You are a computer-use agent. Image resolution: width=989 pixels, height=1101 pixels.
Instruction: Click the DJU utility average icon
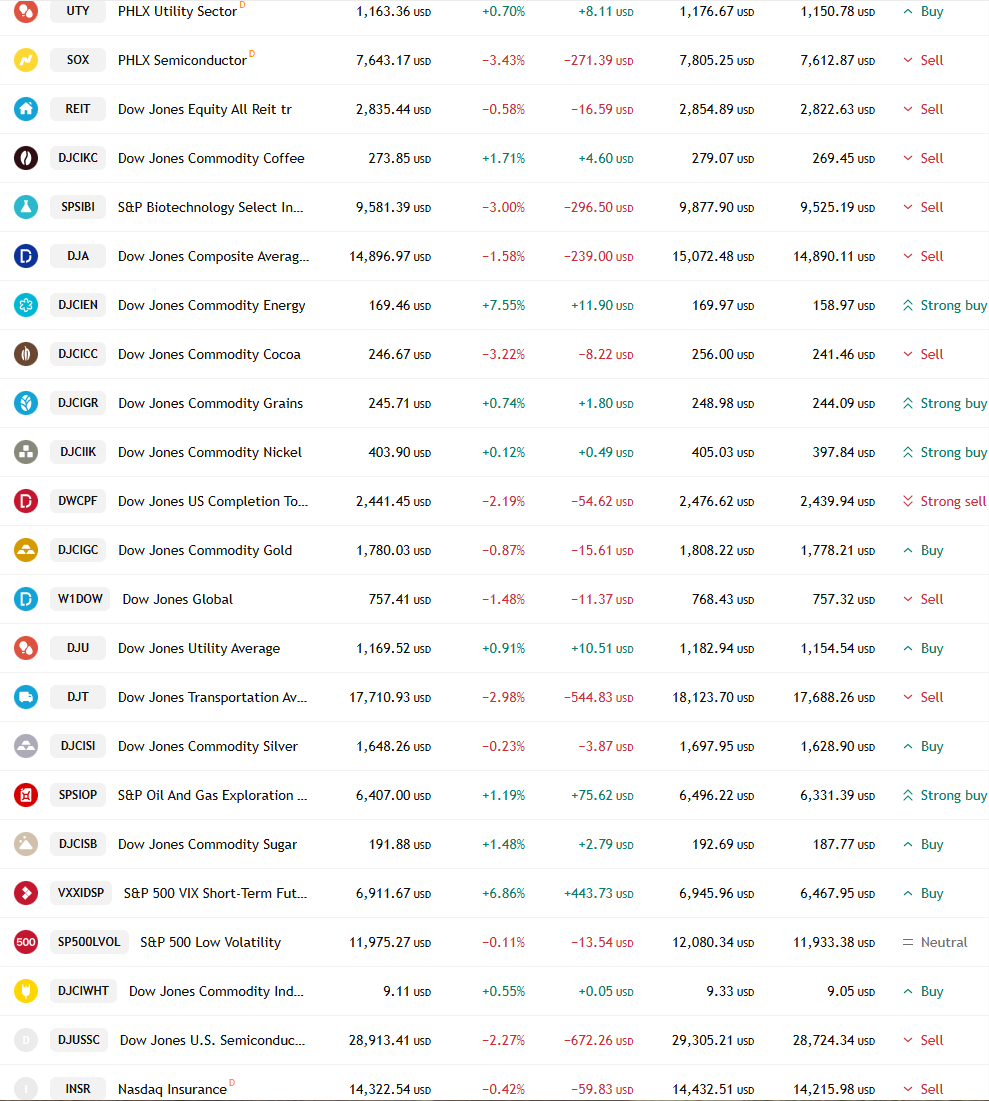26,648
